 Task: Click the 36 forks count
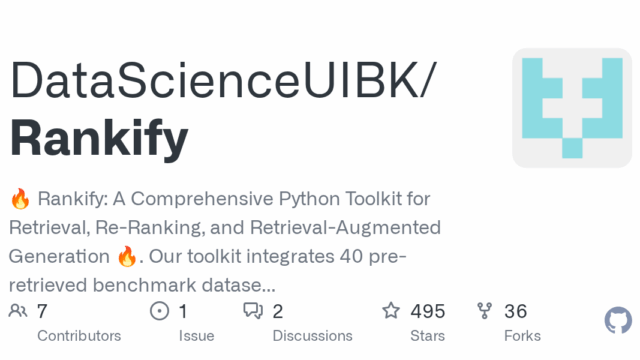coord(516,311)
